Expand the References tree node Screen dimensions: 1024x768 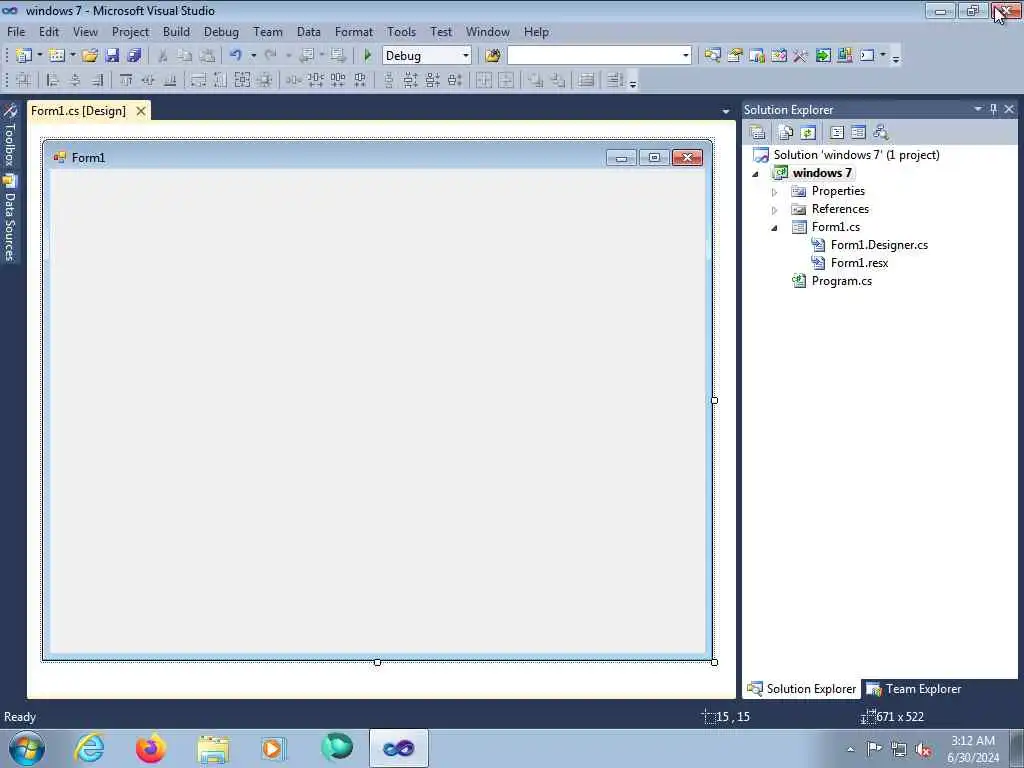point(775,210)
